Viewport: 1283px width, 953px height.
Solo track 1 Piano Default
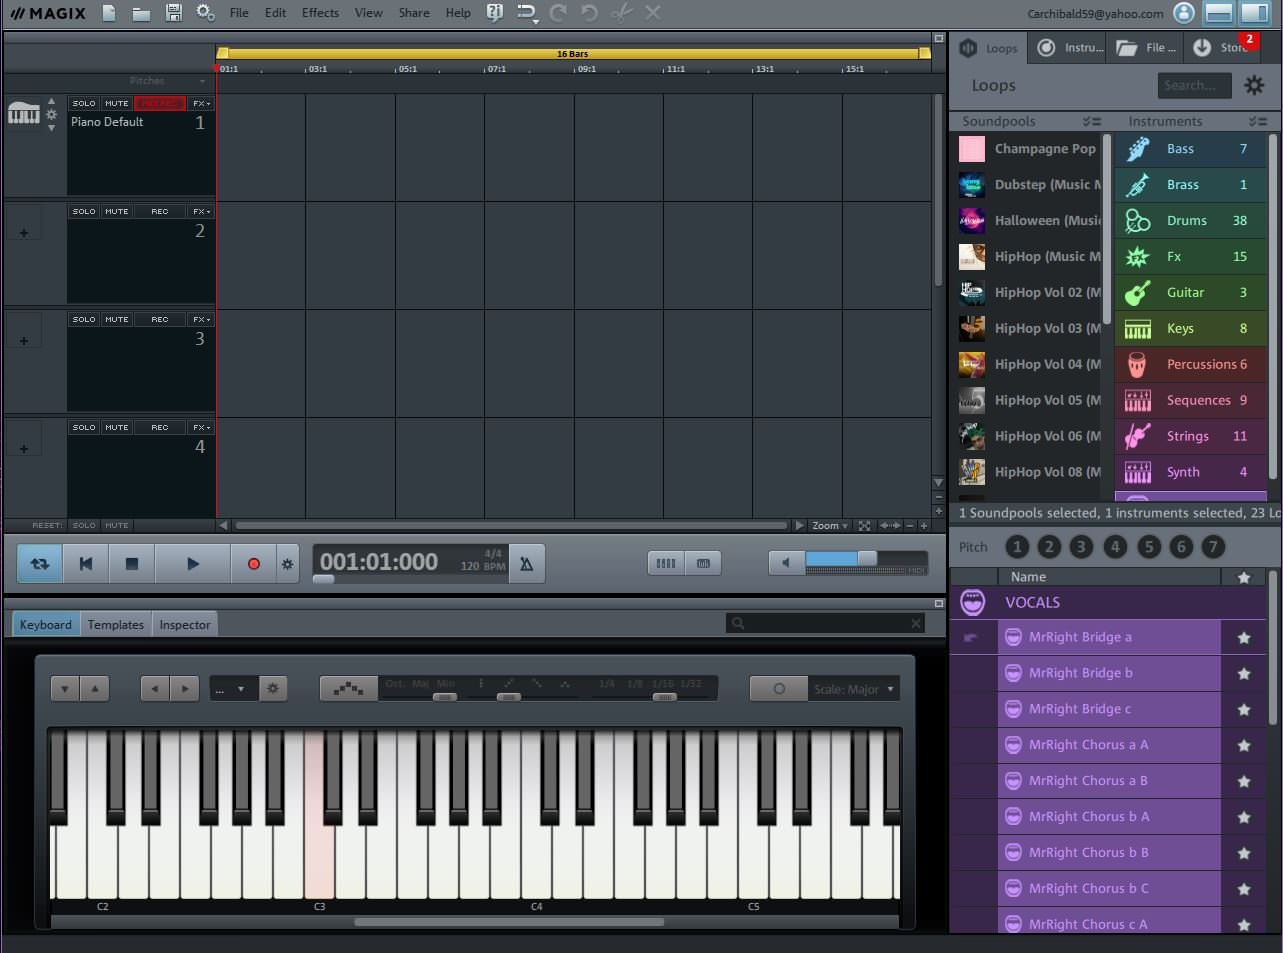click(x=84, y=103)
